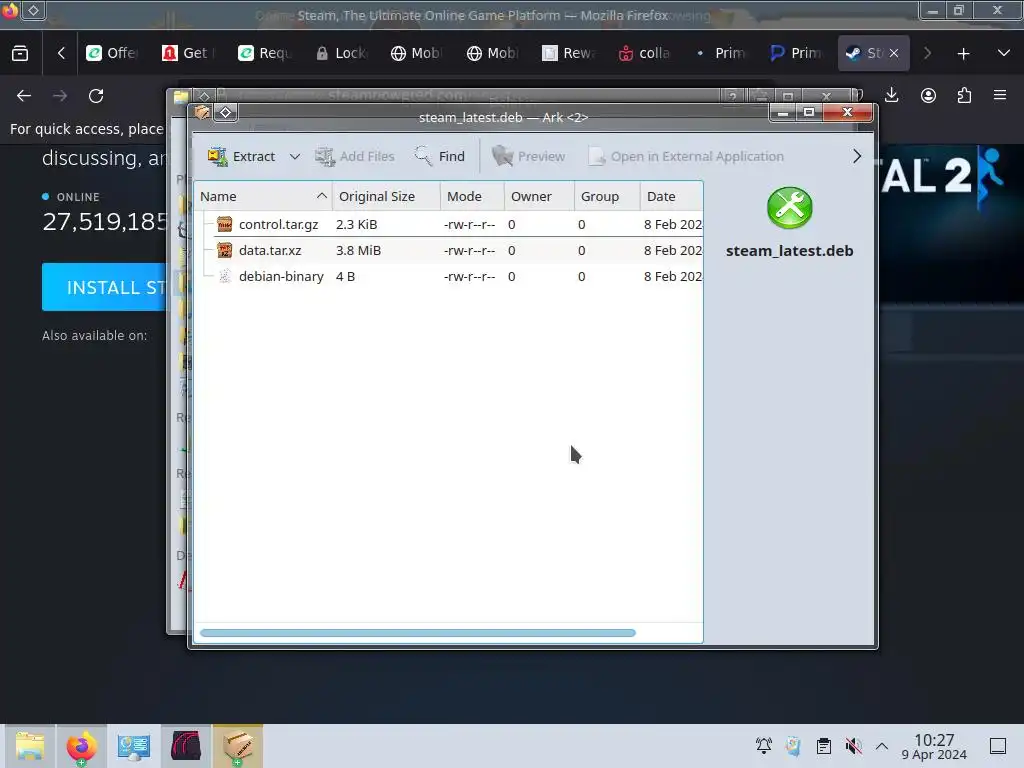Open the Firefox account icon
Image resolution: width=1024 pixels, height=768 pixels.
click(x=928, y=95)
